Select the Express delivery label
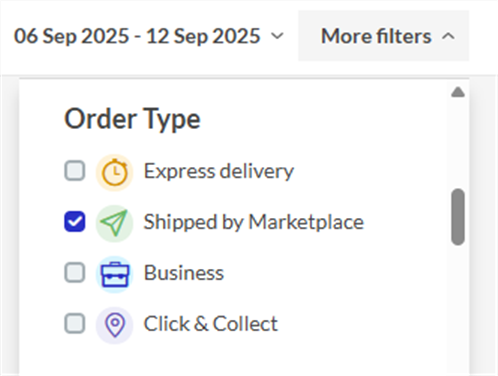The height and width of the screenshot is (376, 498). coord(219,171)
